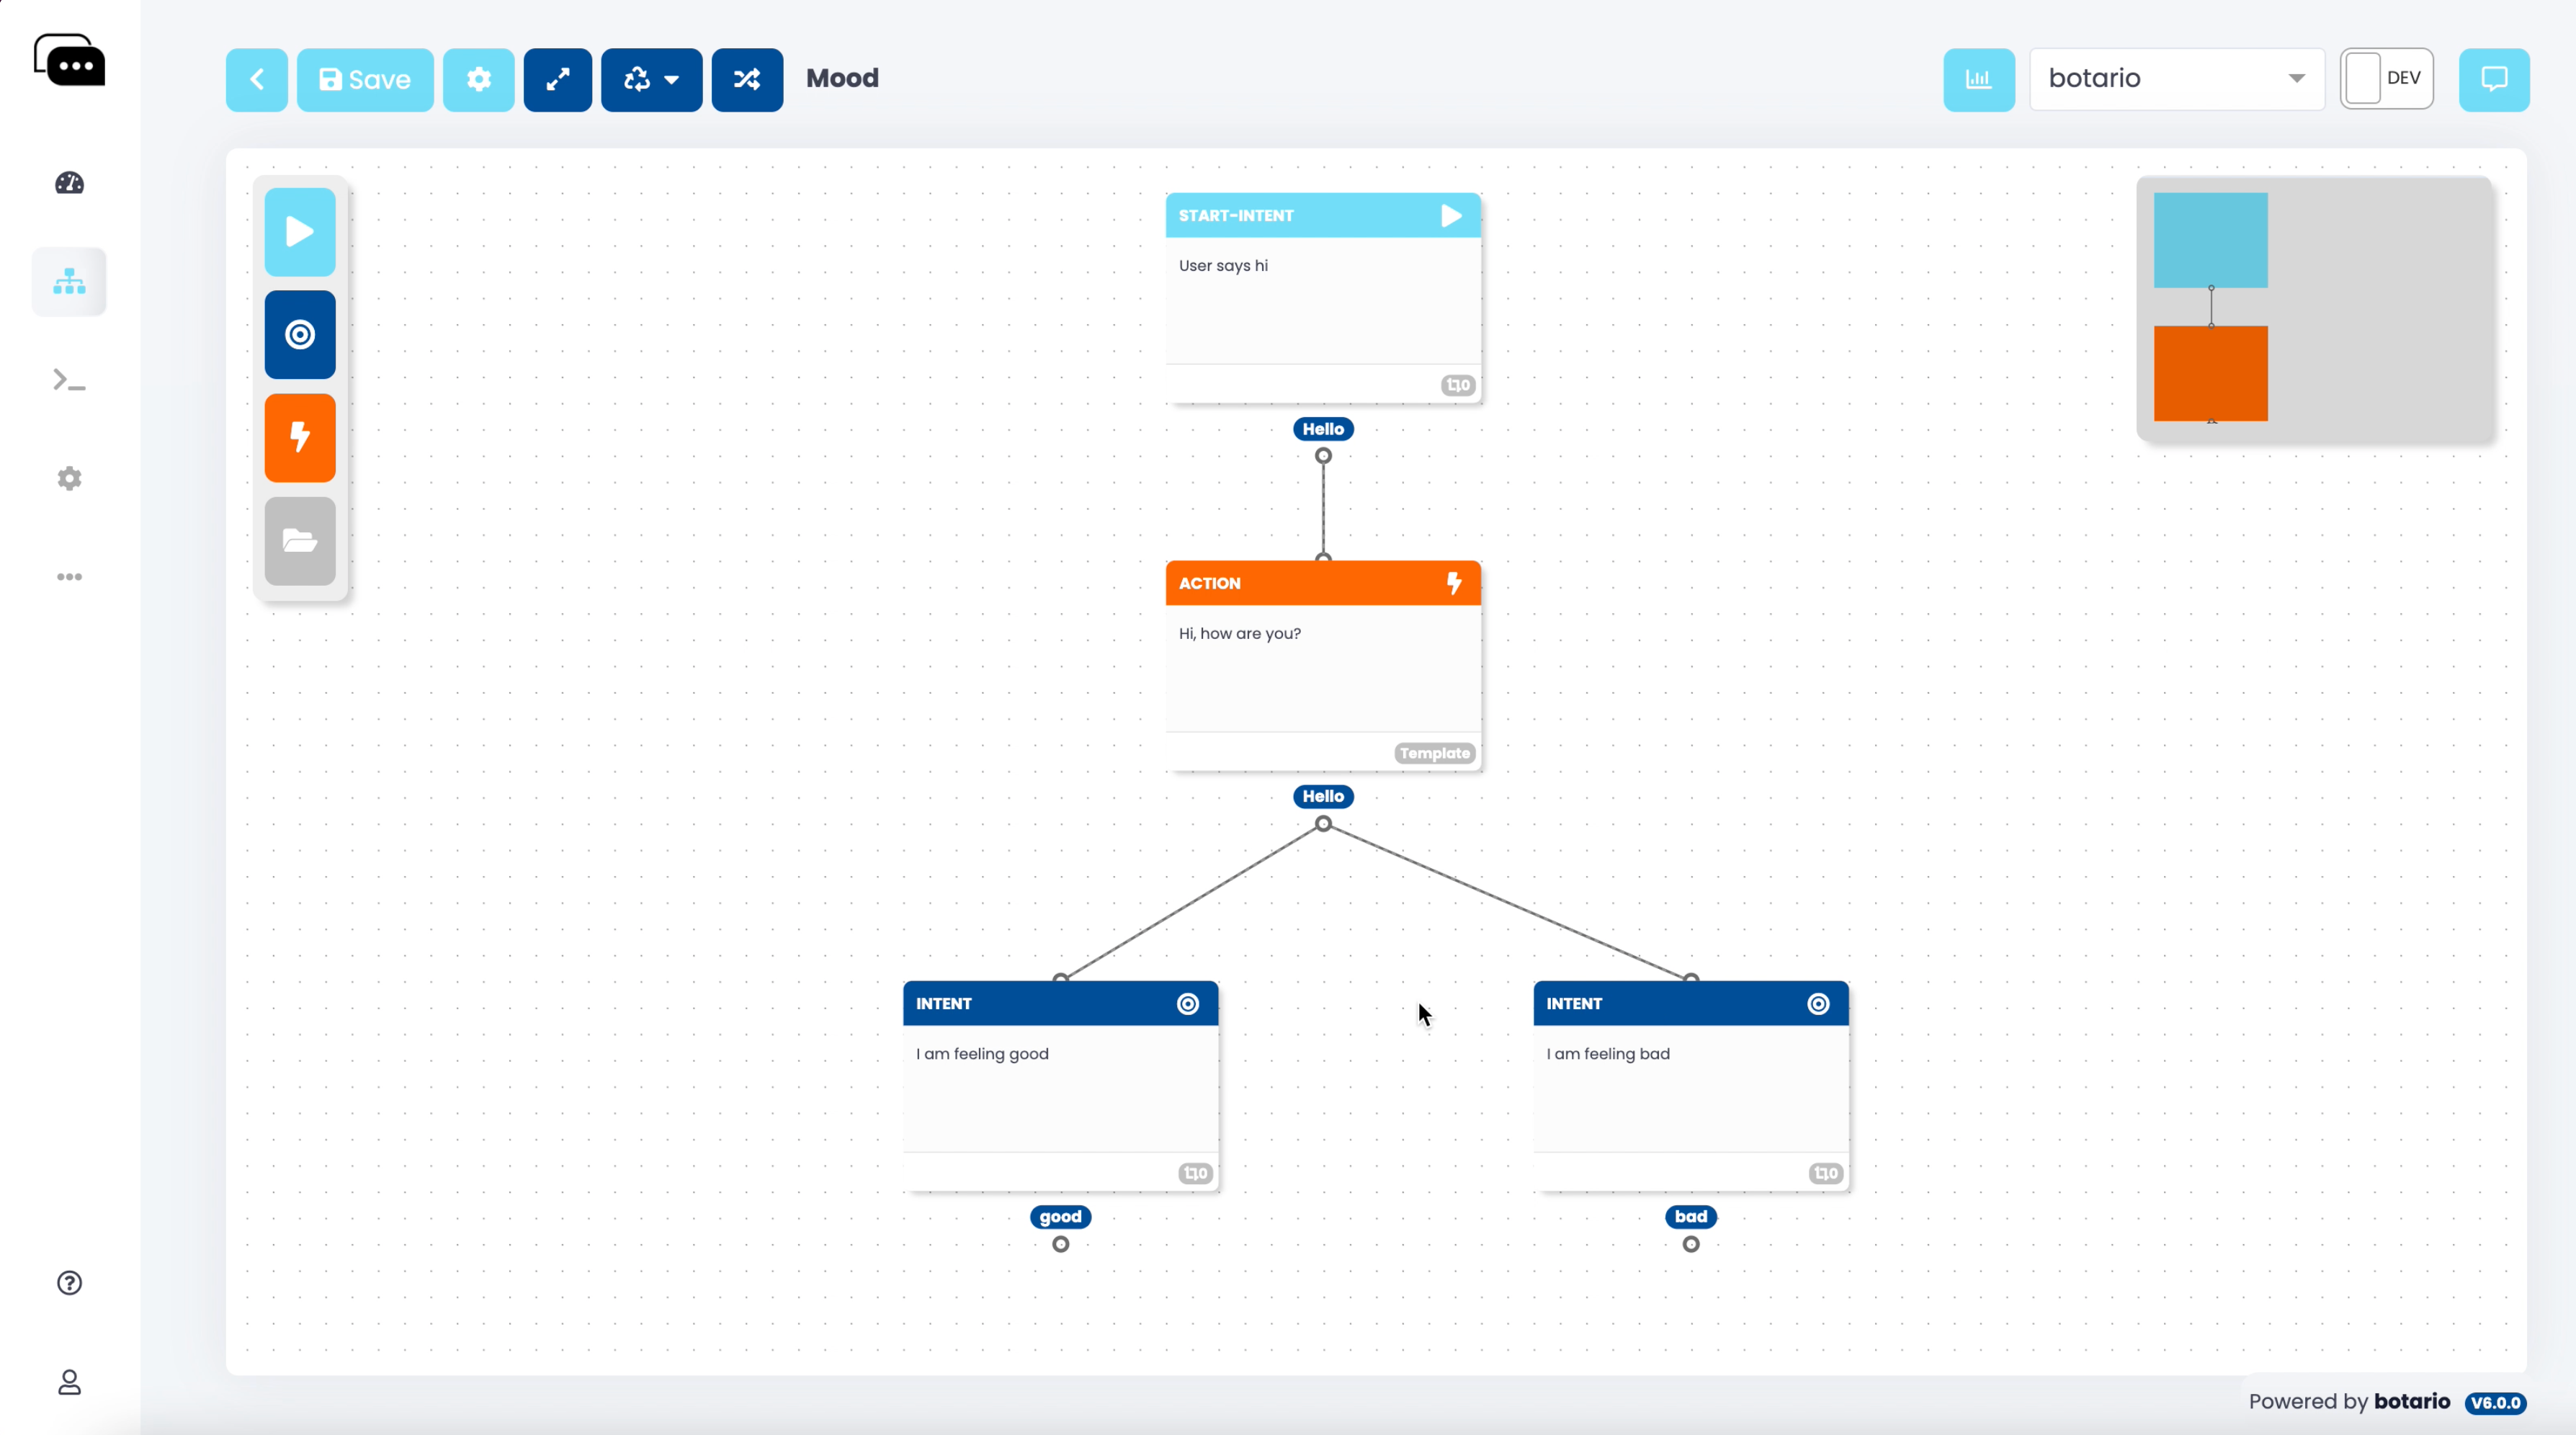The height and width of the screenshot is (1435, 2576).
Task: Add a start-intent node from the palette
Action: (x=299, y=232)
